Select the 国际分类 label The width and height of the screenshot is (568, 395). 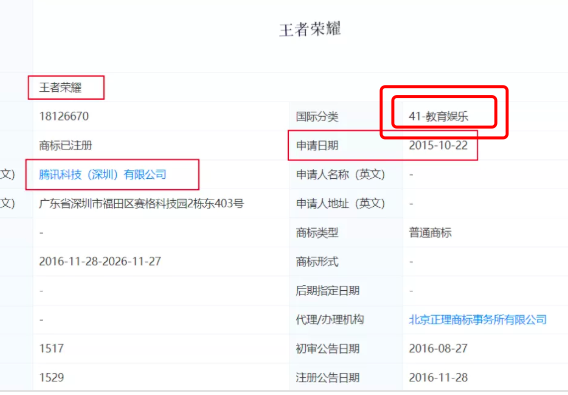pos(317,116)
